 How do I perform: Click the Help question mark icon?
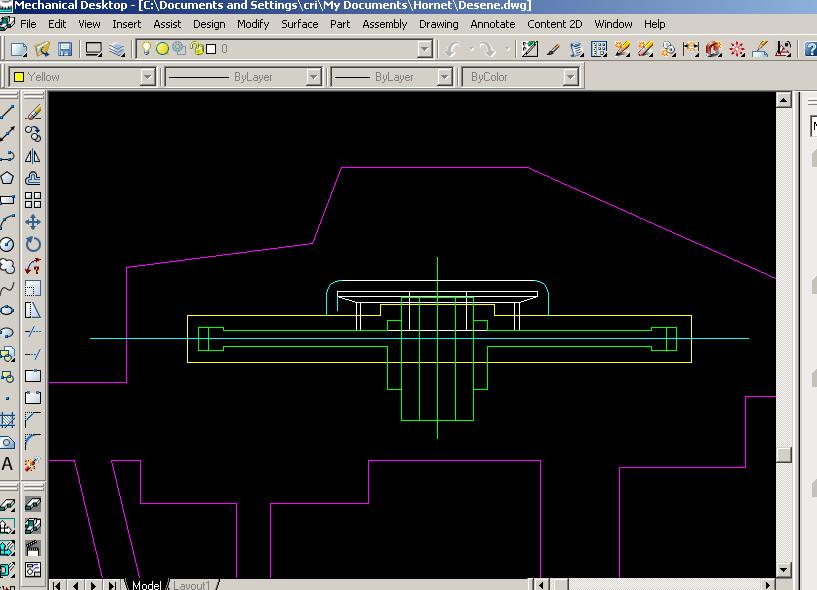click(810, 49)
